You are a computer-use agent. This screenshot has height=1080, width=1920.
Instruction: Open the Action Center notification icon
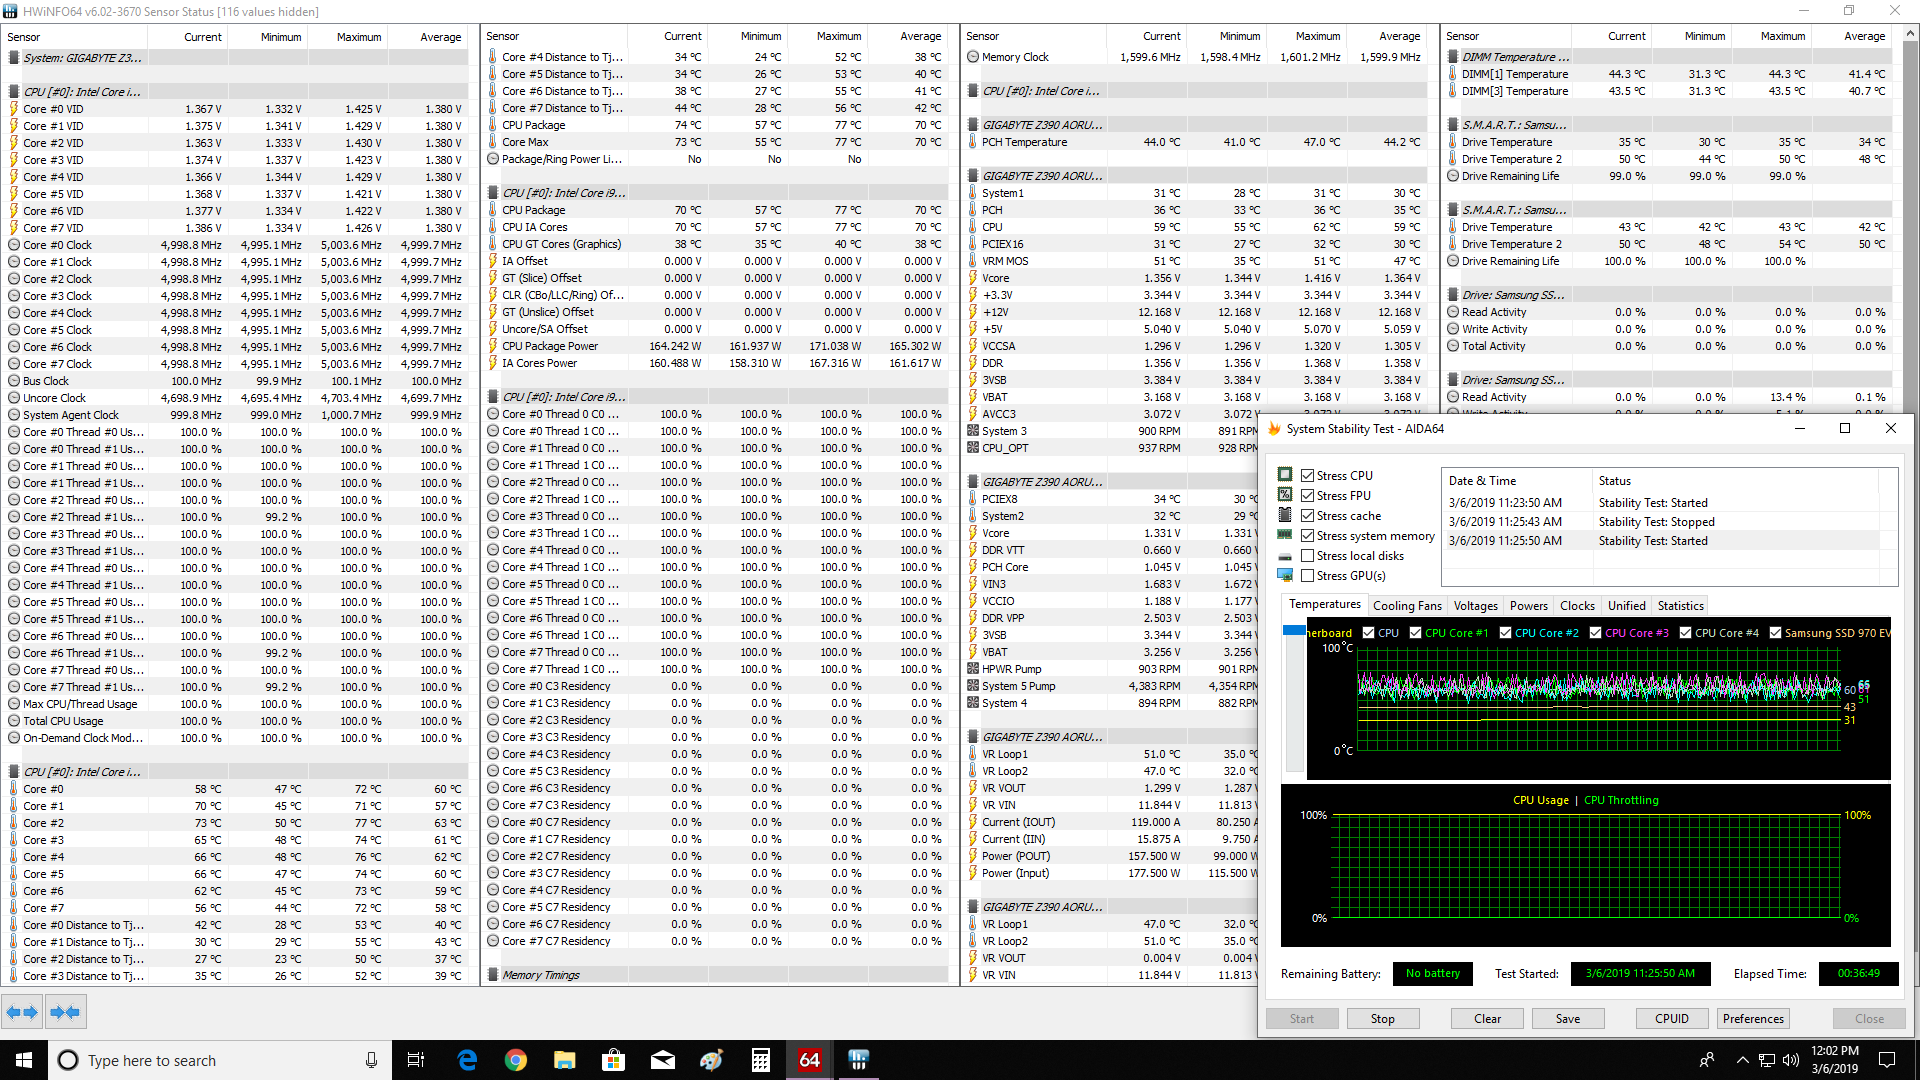[x=1887, y=1060]
